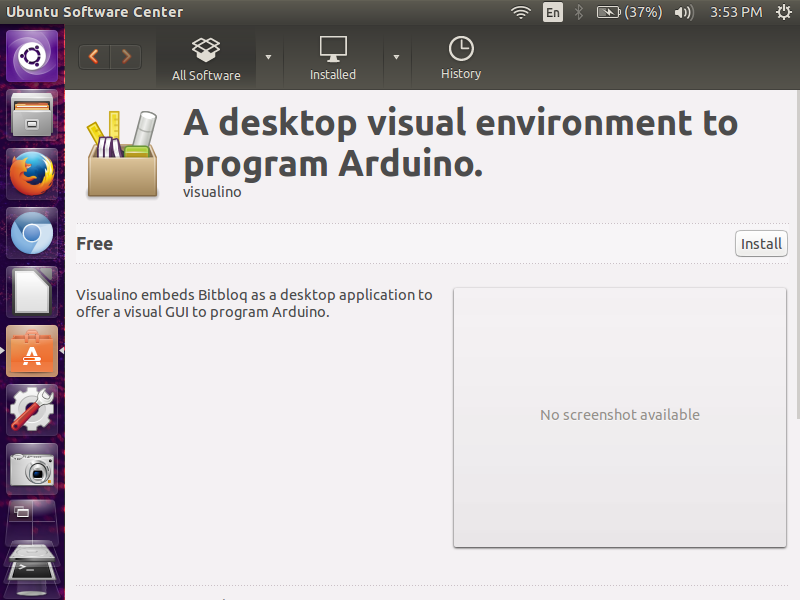Click the Visualino embeds Bitbloq description text

tap(254, 303)
